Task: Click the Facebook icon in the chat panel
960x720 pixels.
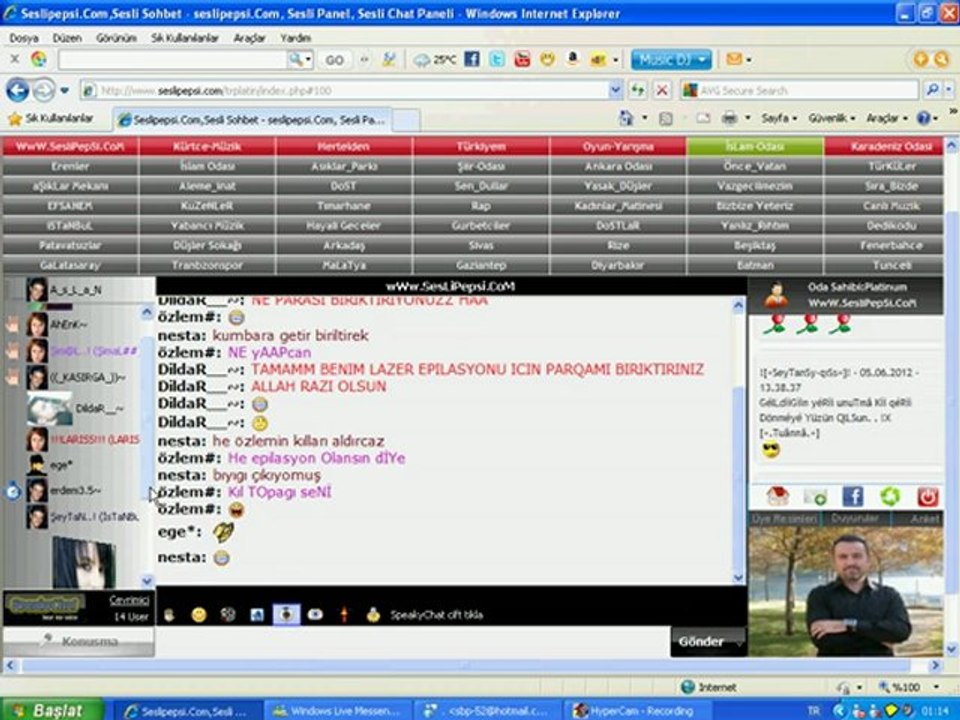Action: click(852, 497)
